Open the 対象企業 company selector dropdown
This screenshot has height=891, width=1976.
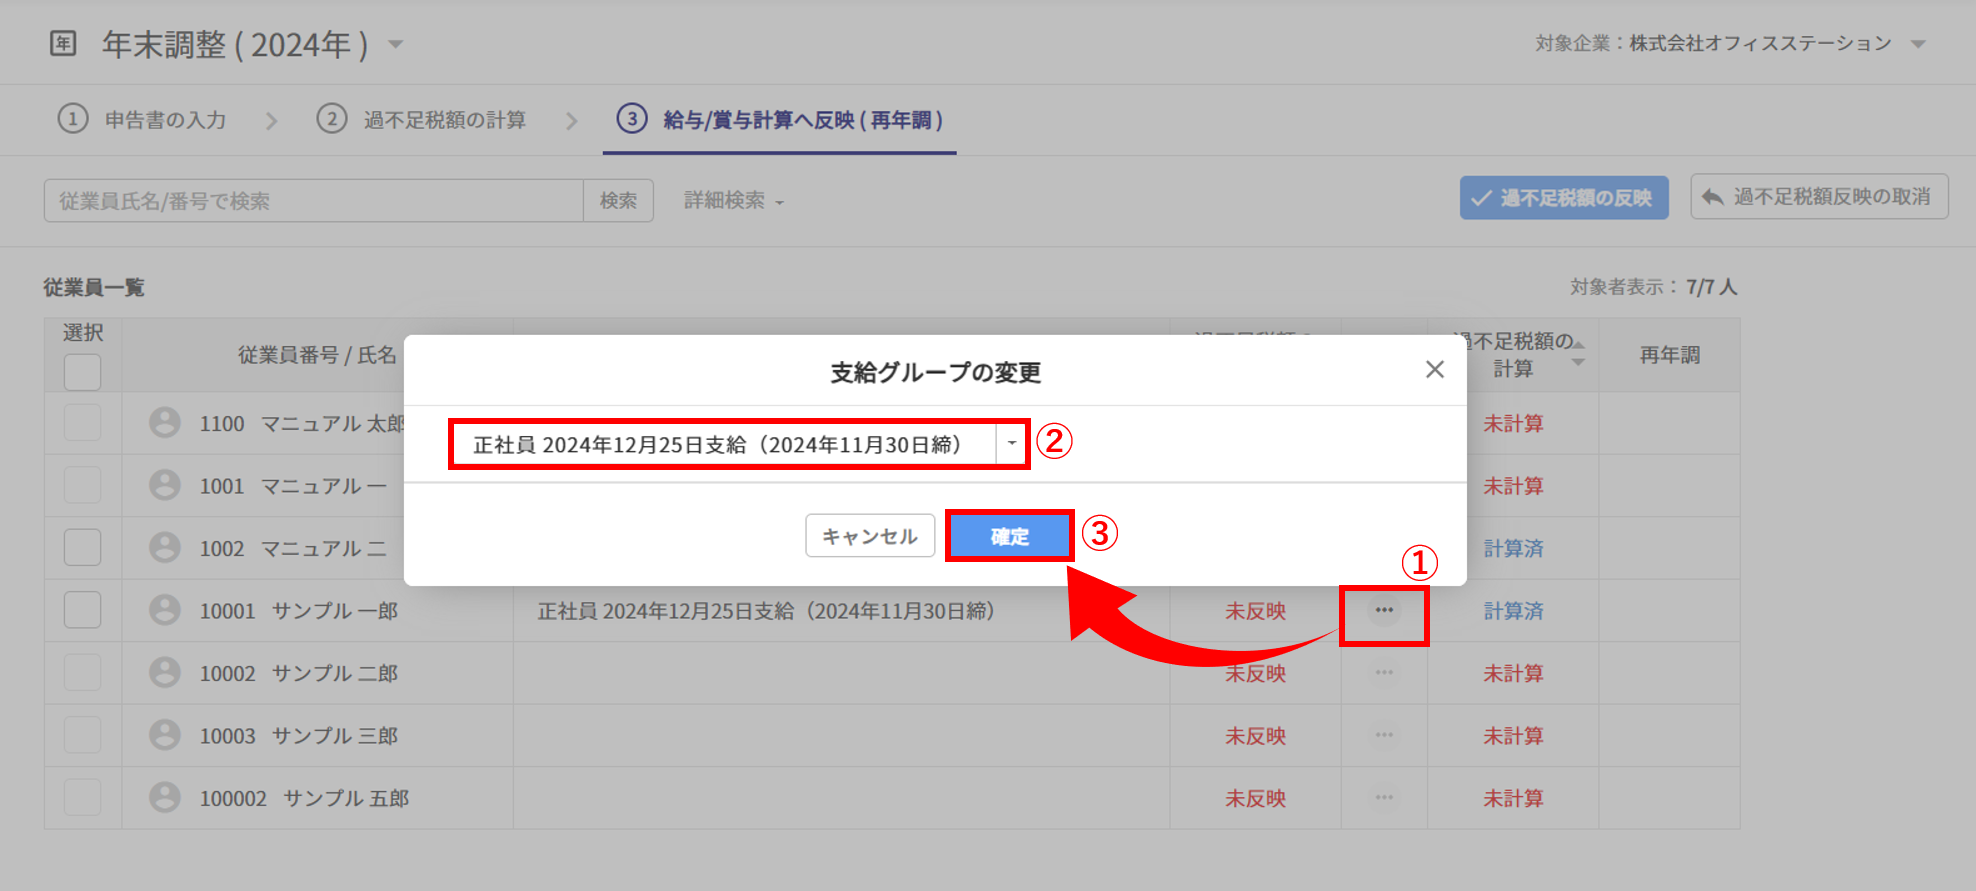(x=1917, y=44)
